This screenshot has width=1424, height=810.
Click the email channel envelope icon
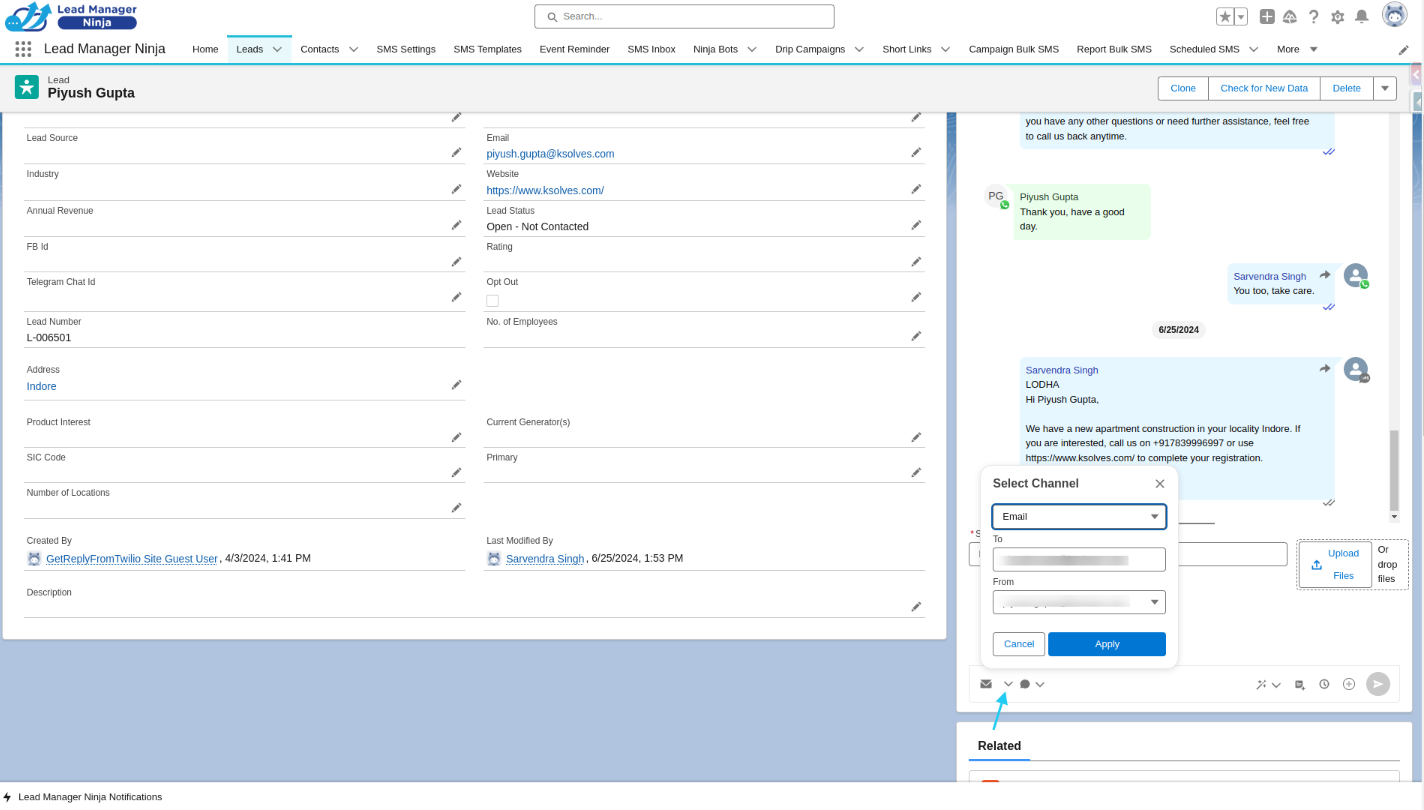tap(986, 684)
